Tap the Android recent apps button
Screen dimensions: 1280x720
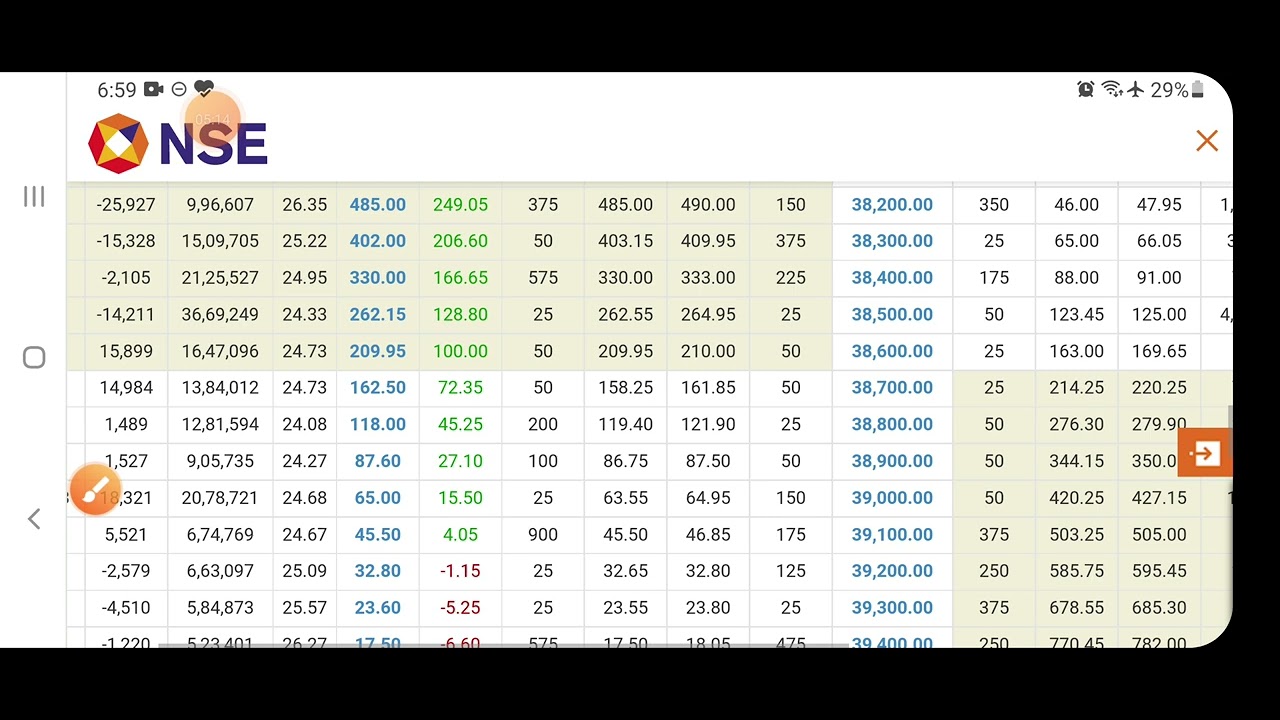[x=34, y=197]
